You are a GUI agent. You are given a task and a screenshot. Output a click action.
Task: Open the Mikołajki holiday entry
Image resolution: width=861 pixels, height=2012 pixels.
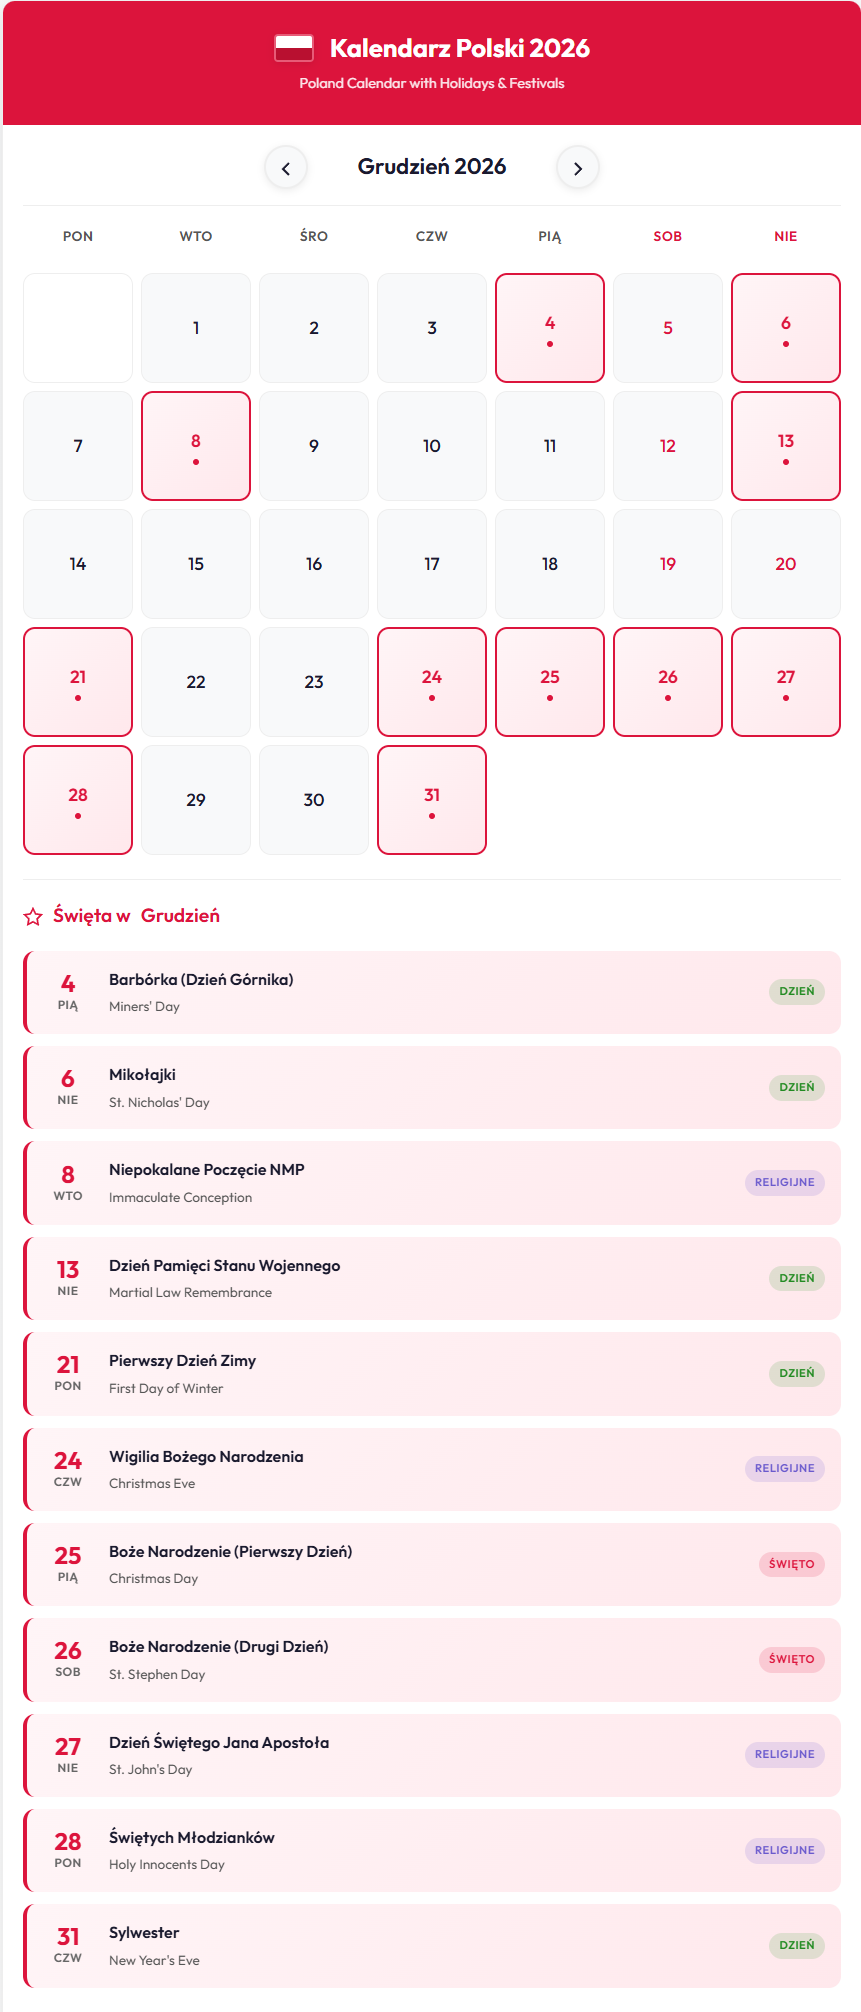click(x=432, y=1087)
